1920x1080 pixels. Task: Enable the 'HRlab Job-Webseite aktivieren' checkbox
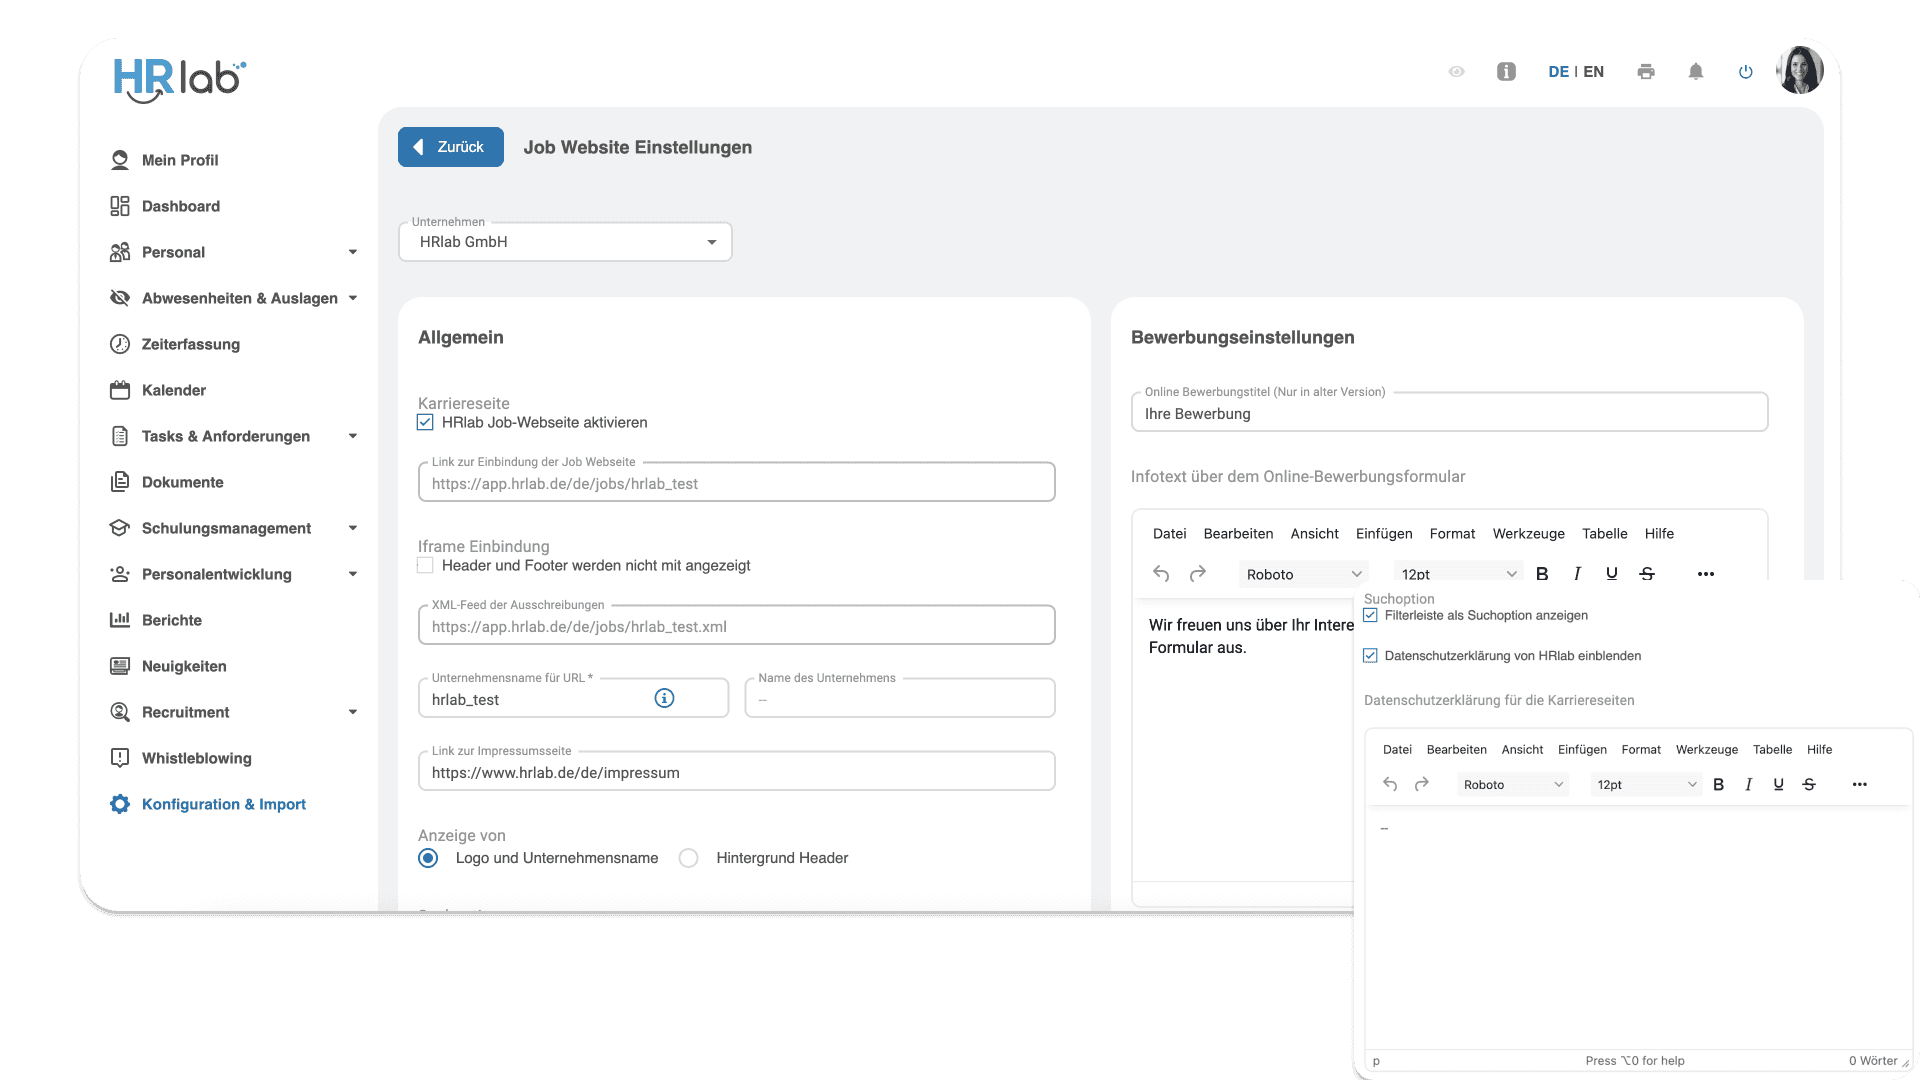(424, 422)
